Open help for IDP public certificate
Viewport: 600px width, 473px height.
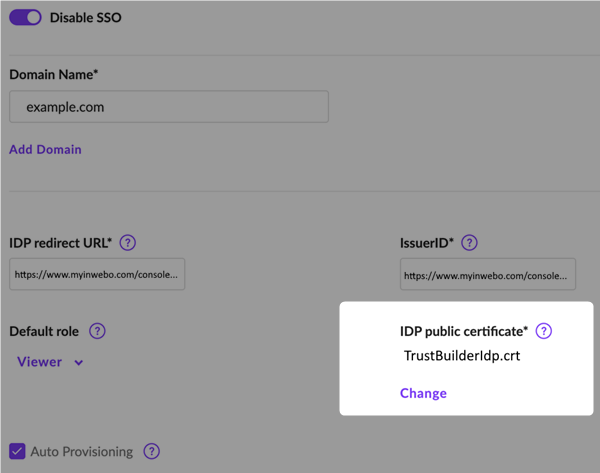click(544, 331)
